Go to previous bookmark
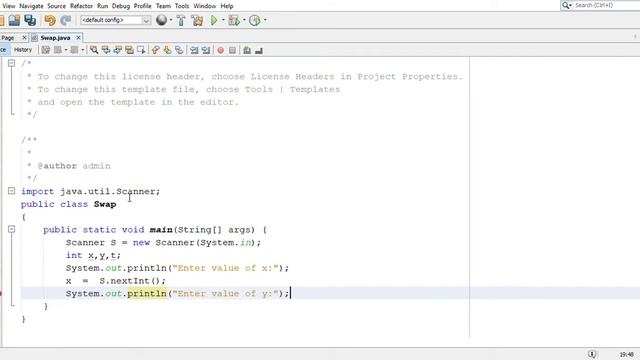640x360 pixels. [156, 50]
